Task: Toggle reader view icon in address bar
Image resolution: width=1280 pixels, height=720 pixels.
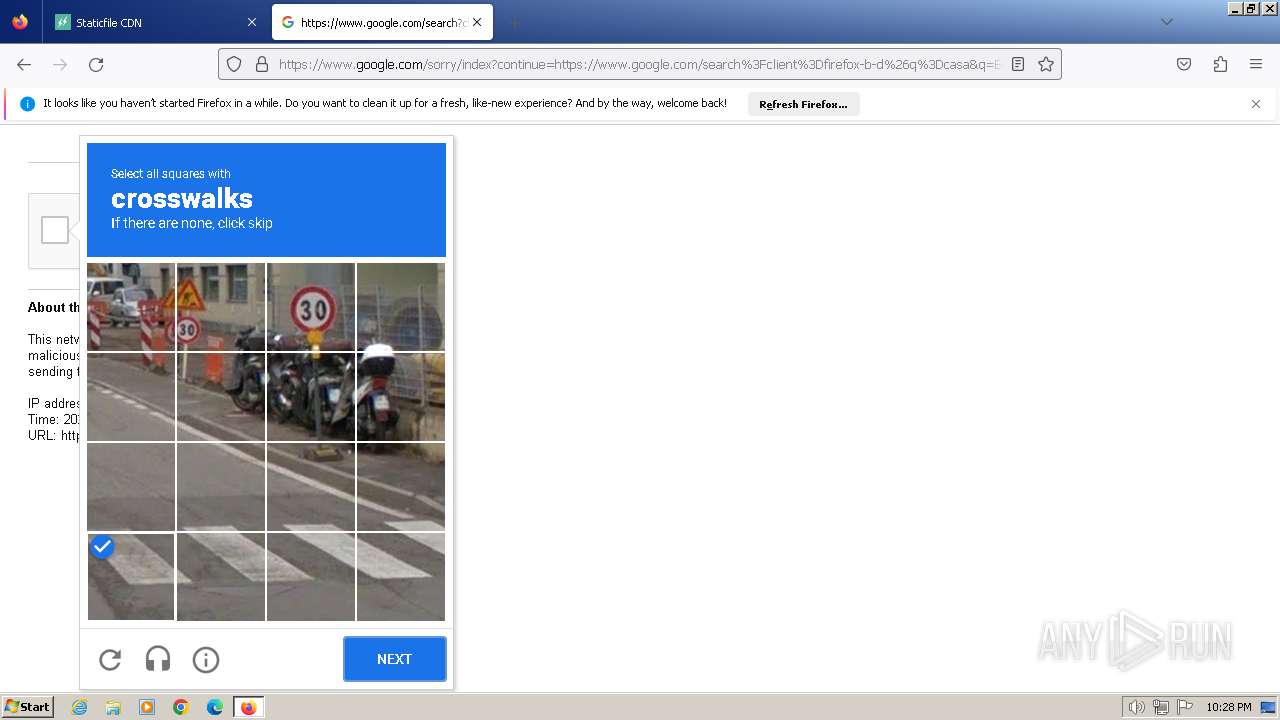Action: (x=1018, y=64)
